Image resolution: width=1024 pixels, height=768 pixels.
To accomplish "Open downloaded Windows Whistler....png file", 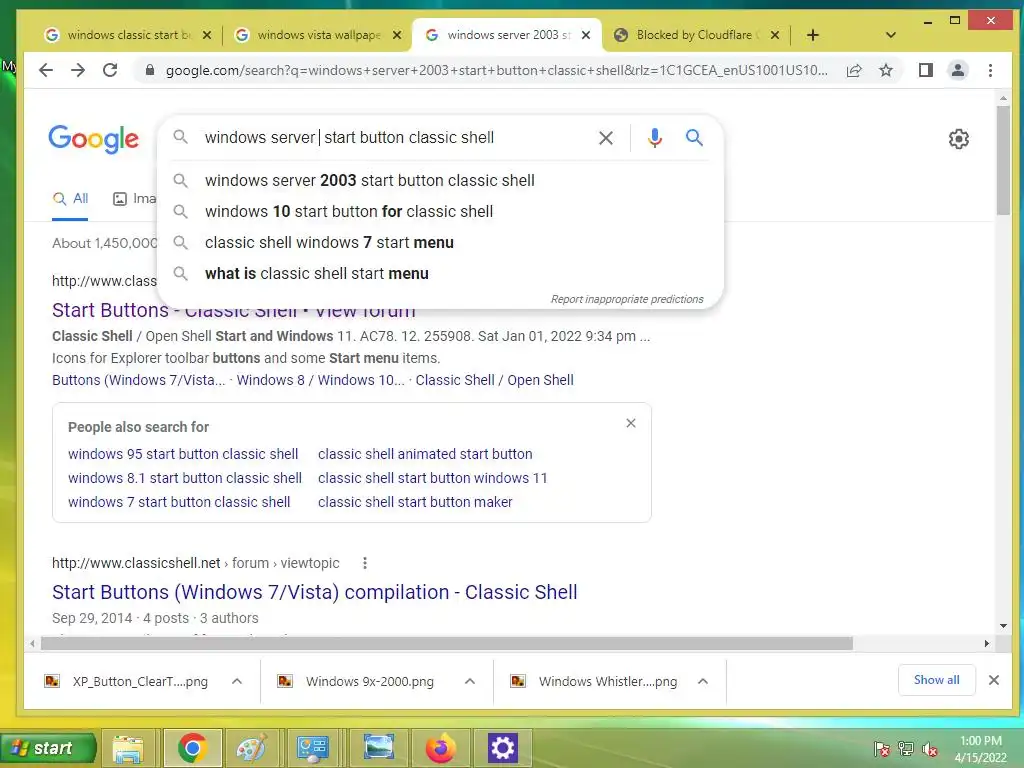I will tap(596, 682).
